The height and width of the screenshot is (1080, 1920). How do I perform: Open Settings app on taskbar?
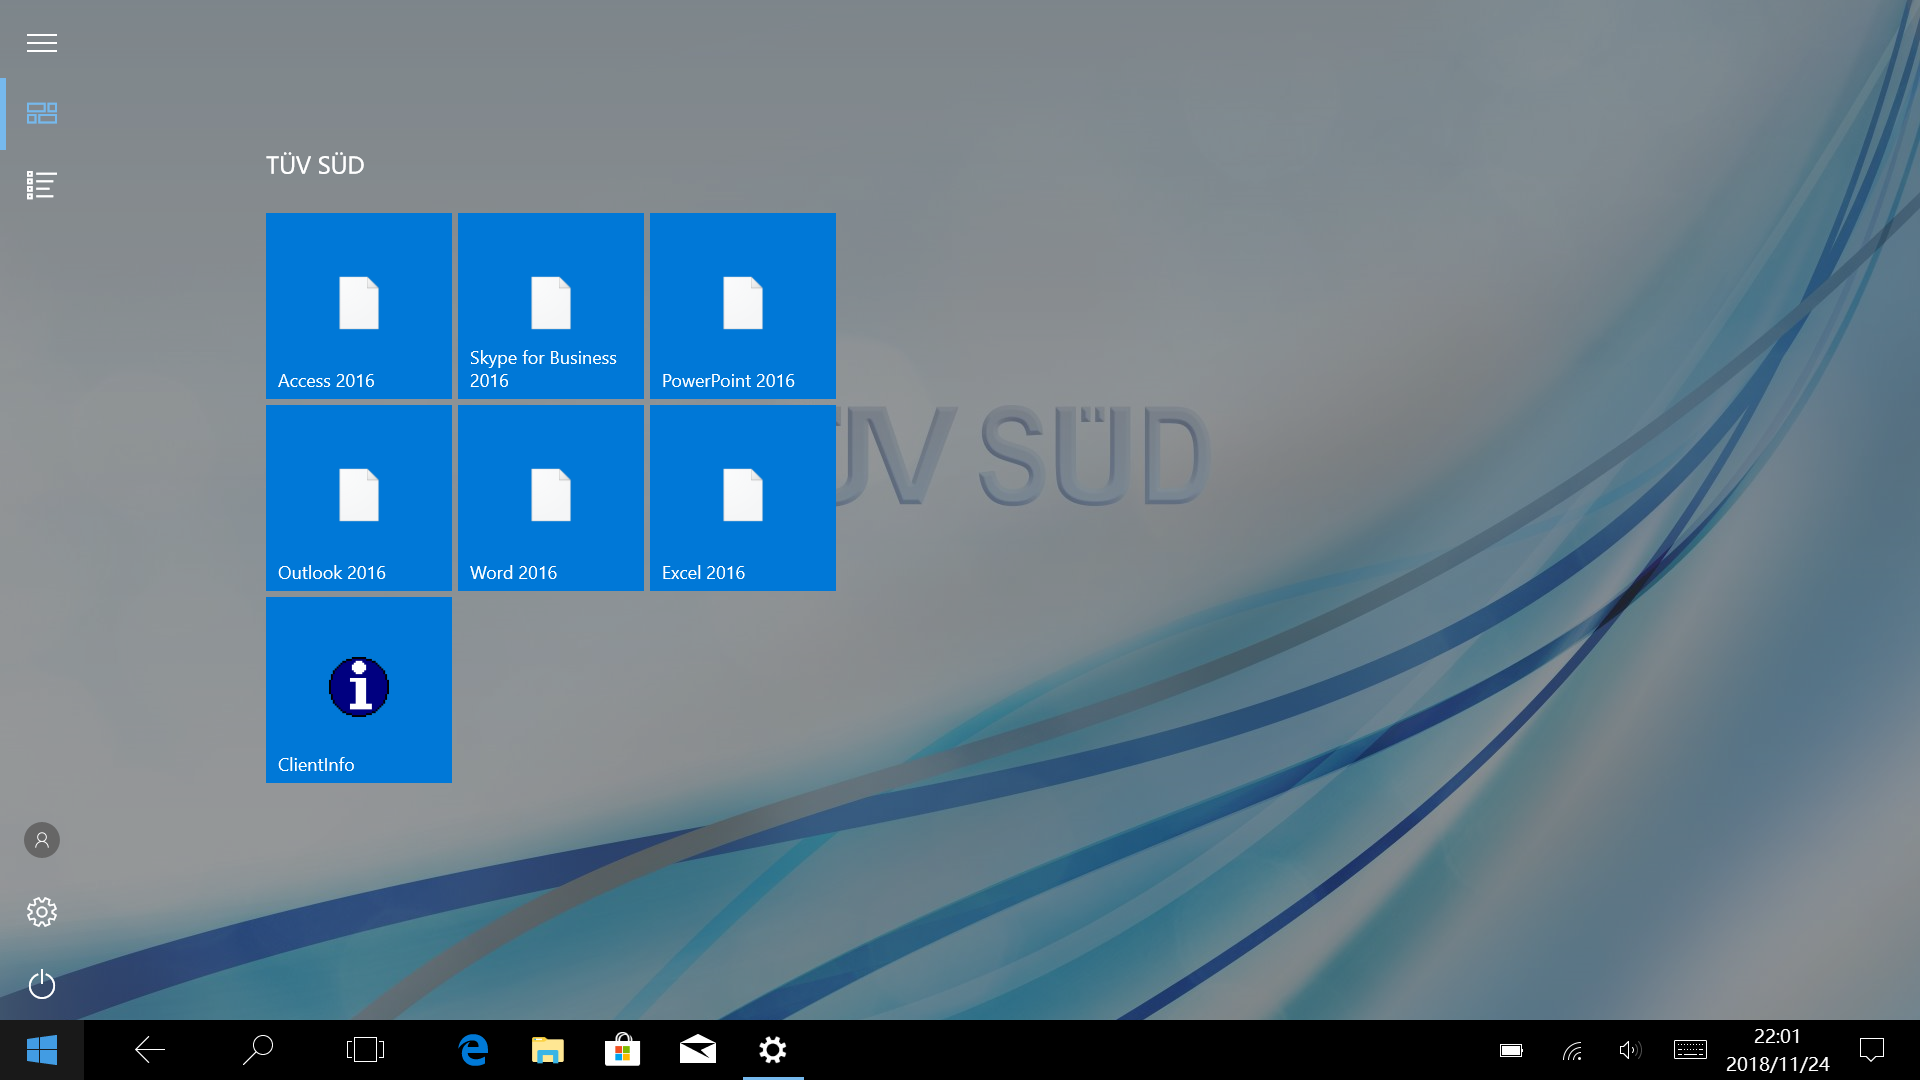click(x=773, y=1050)
